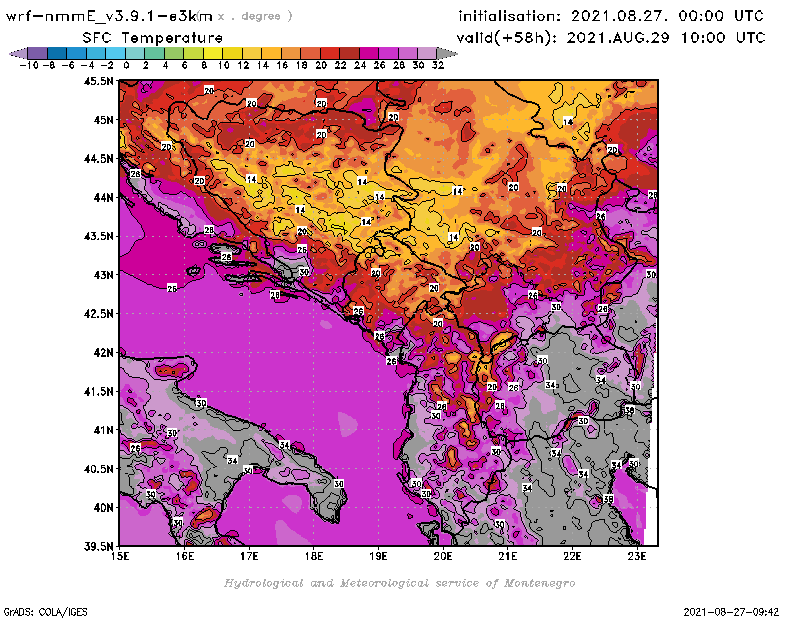Click the '40N' latitude label
The height and width of the screenshot is (618, 800).
tap(104, 508)
